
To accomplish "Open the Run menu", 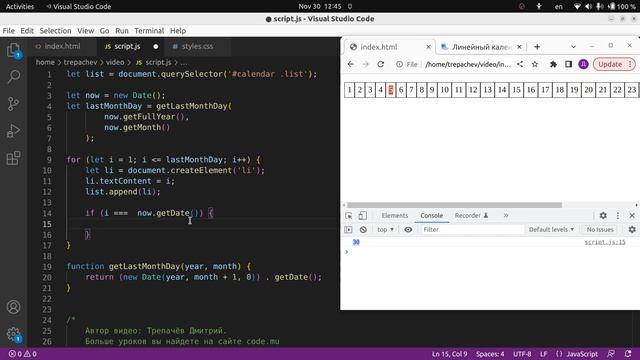I will pos(122,31).
